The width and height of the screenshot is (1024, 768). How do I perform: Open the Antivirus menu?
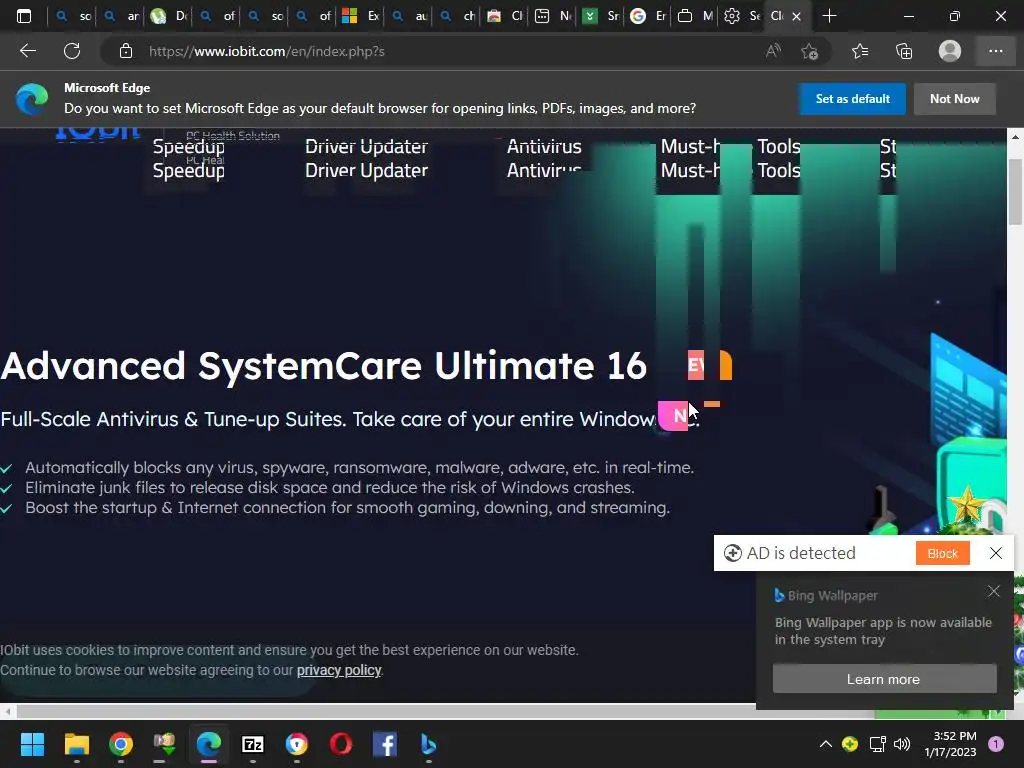[544, 170]
